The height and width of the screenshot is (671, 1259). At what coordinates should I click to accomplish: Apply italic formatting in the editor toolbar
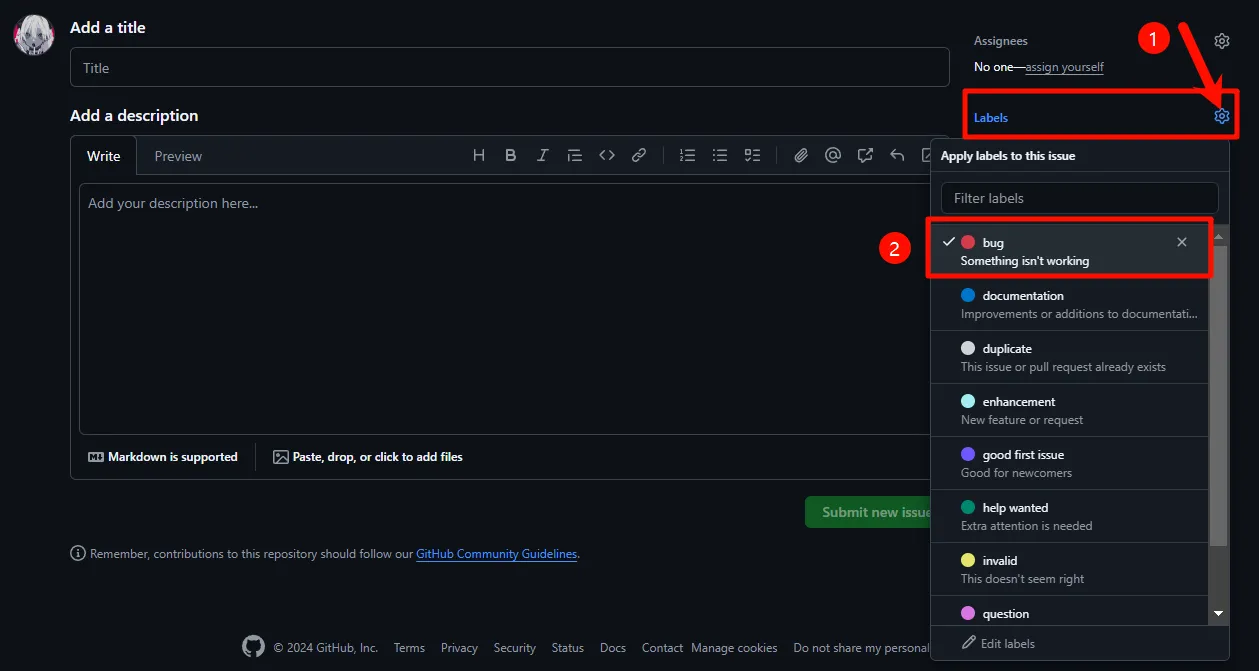click(x=543, y=155)
